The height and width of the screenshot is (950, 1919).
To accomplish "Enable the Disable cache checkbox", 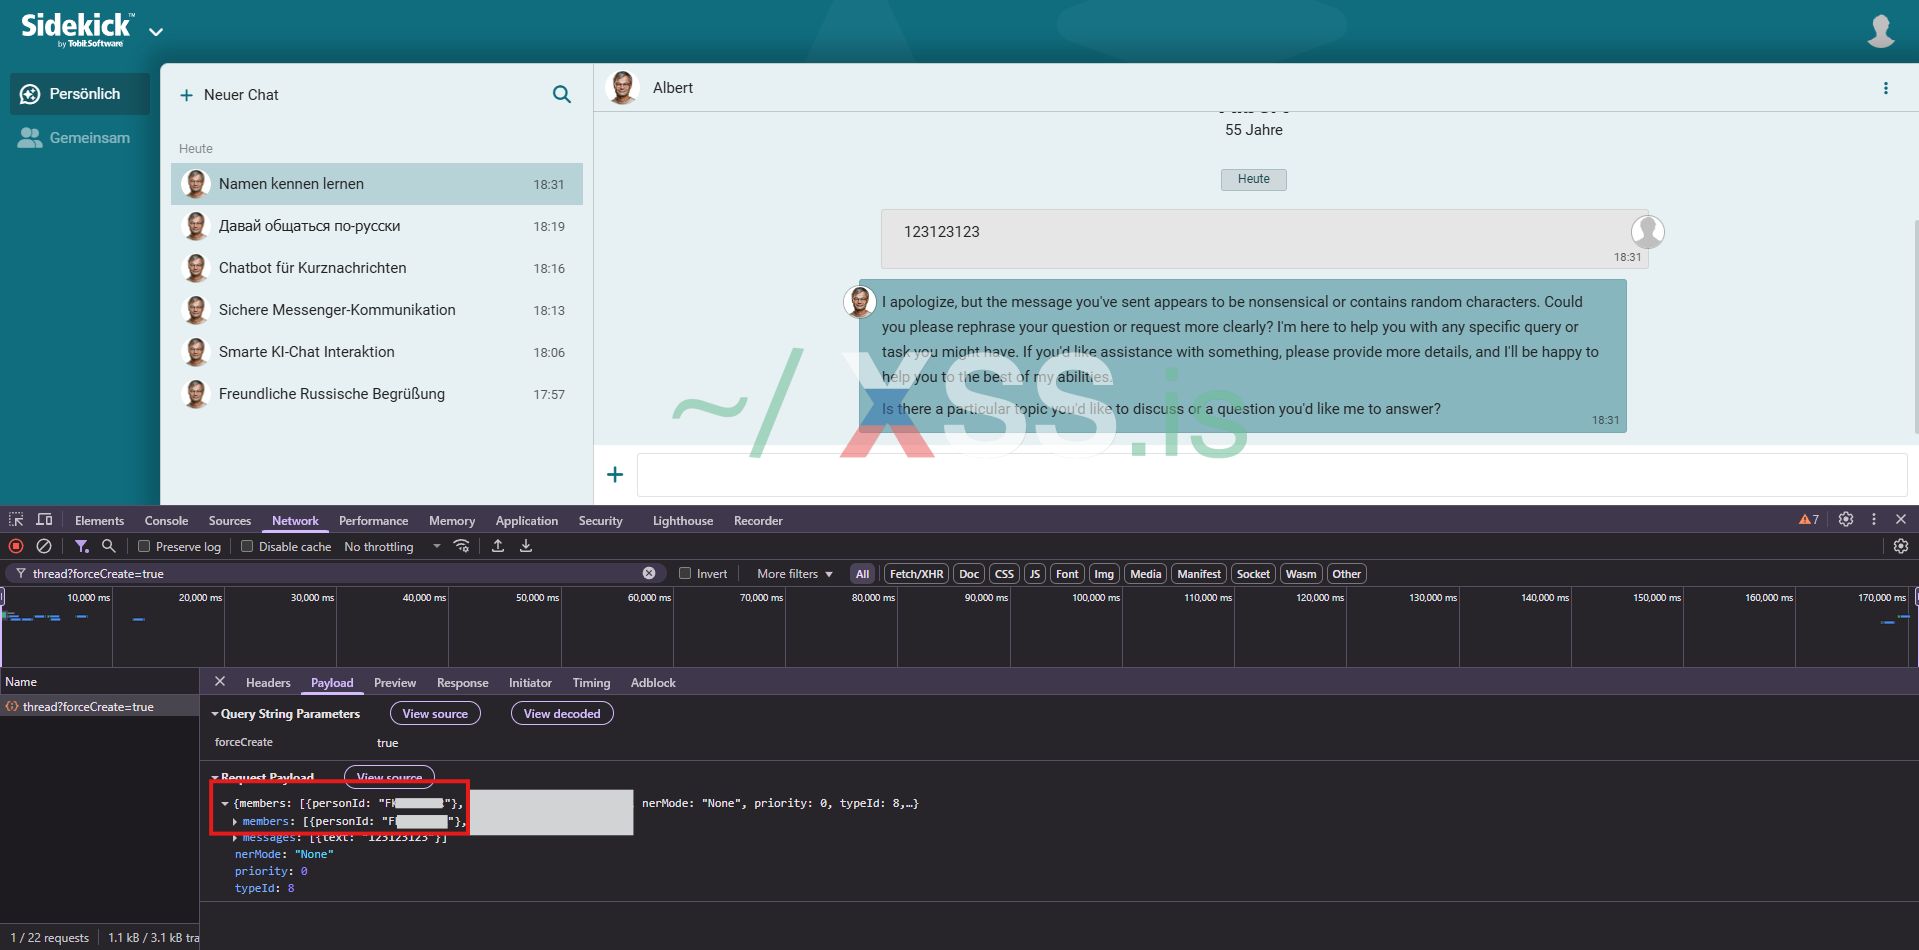I will click(247, 546).
